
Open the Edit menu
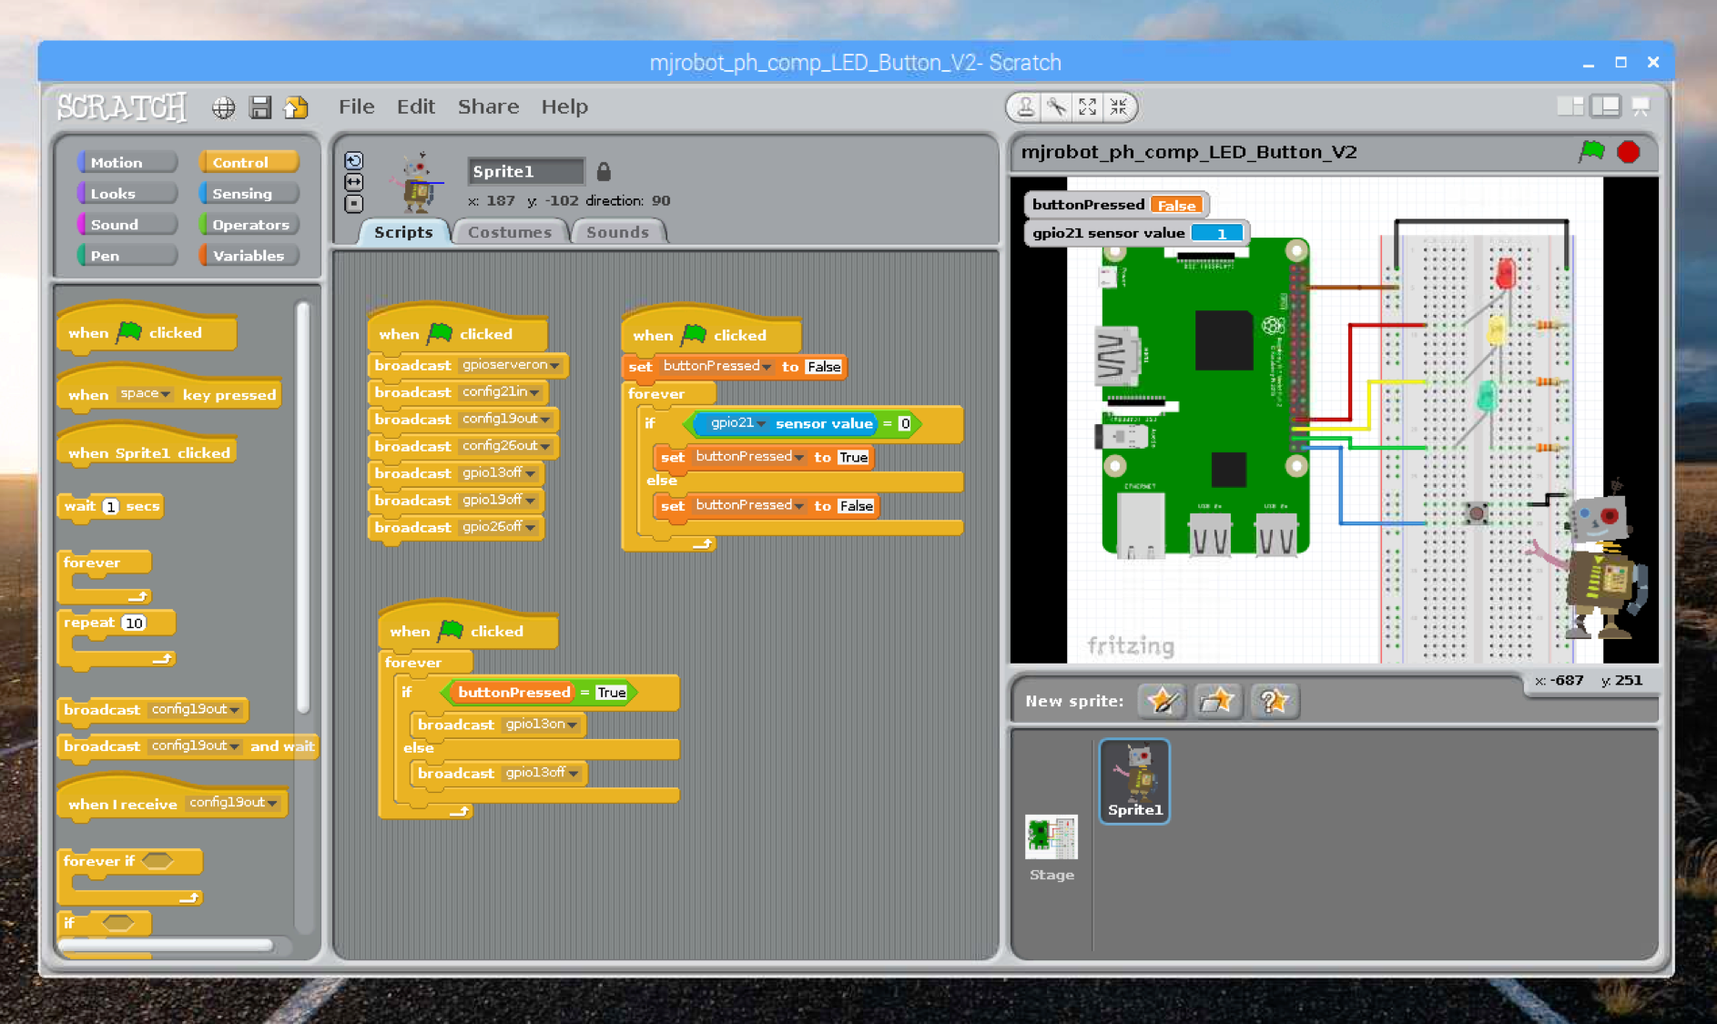coord(415,106)
